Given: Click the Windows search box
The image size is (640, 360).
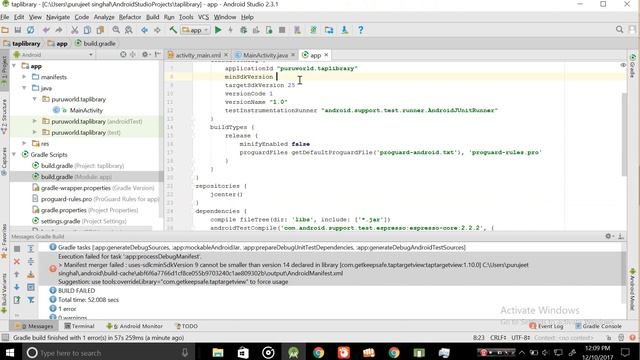Looking at the screenshot, I should pyautogui.click(x=107, y=353).
